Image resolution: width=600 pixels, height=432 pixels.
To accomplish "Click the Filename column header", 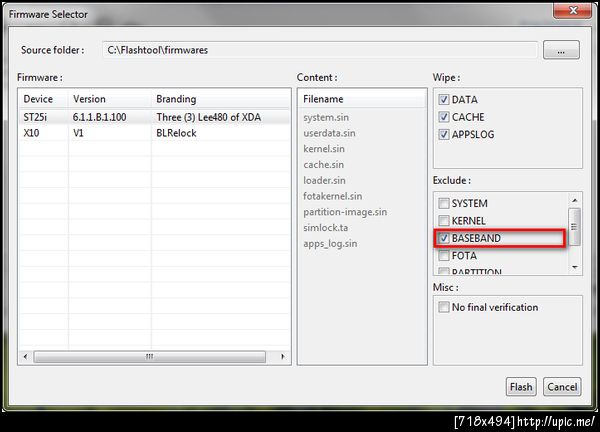I will click(362, 99).
